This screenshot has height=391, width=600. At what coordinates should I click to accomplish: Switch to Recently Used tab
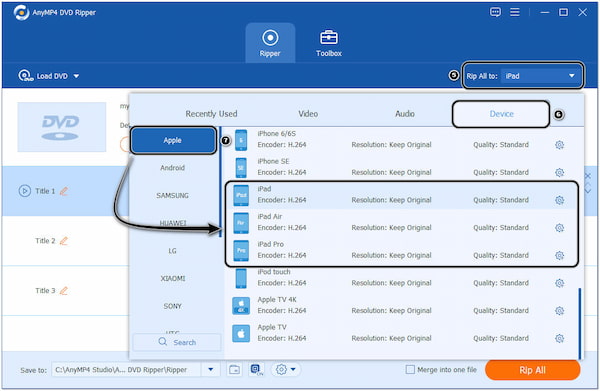[x=211, y=114]
